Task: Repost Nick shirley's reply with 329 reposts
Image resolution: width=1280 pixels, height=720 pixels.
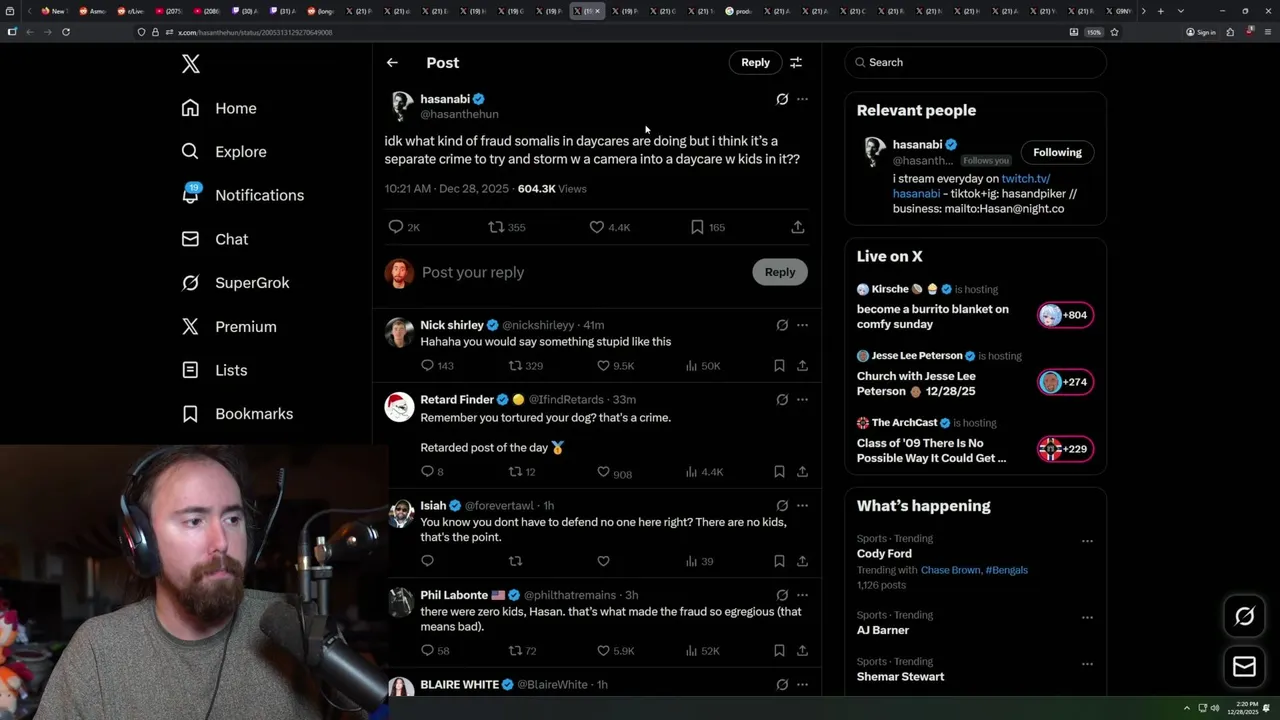Action: [x=515, y=366]
